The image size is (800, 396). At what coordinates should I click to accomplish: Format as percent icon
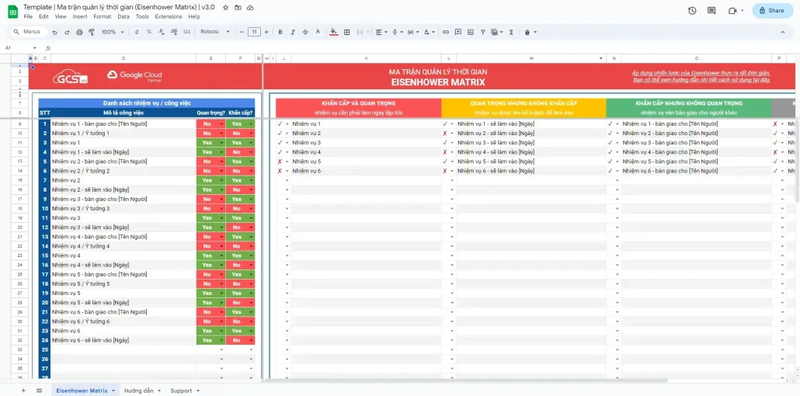coord(149,32)
